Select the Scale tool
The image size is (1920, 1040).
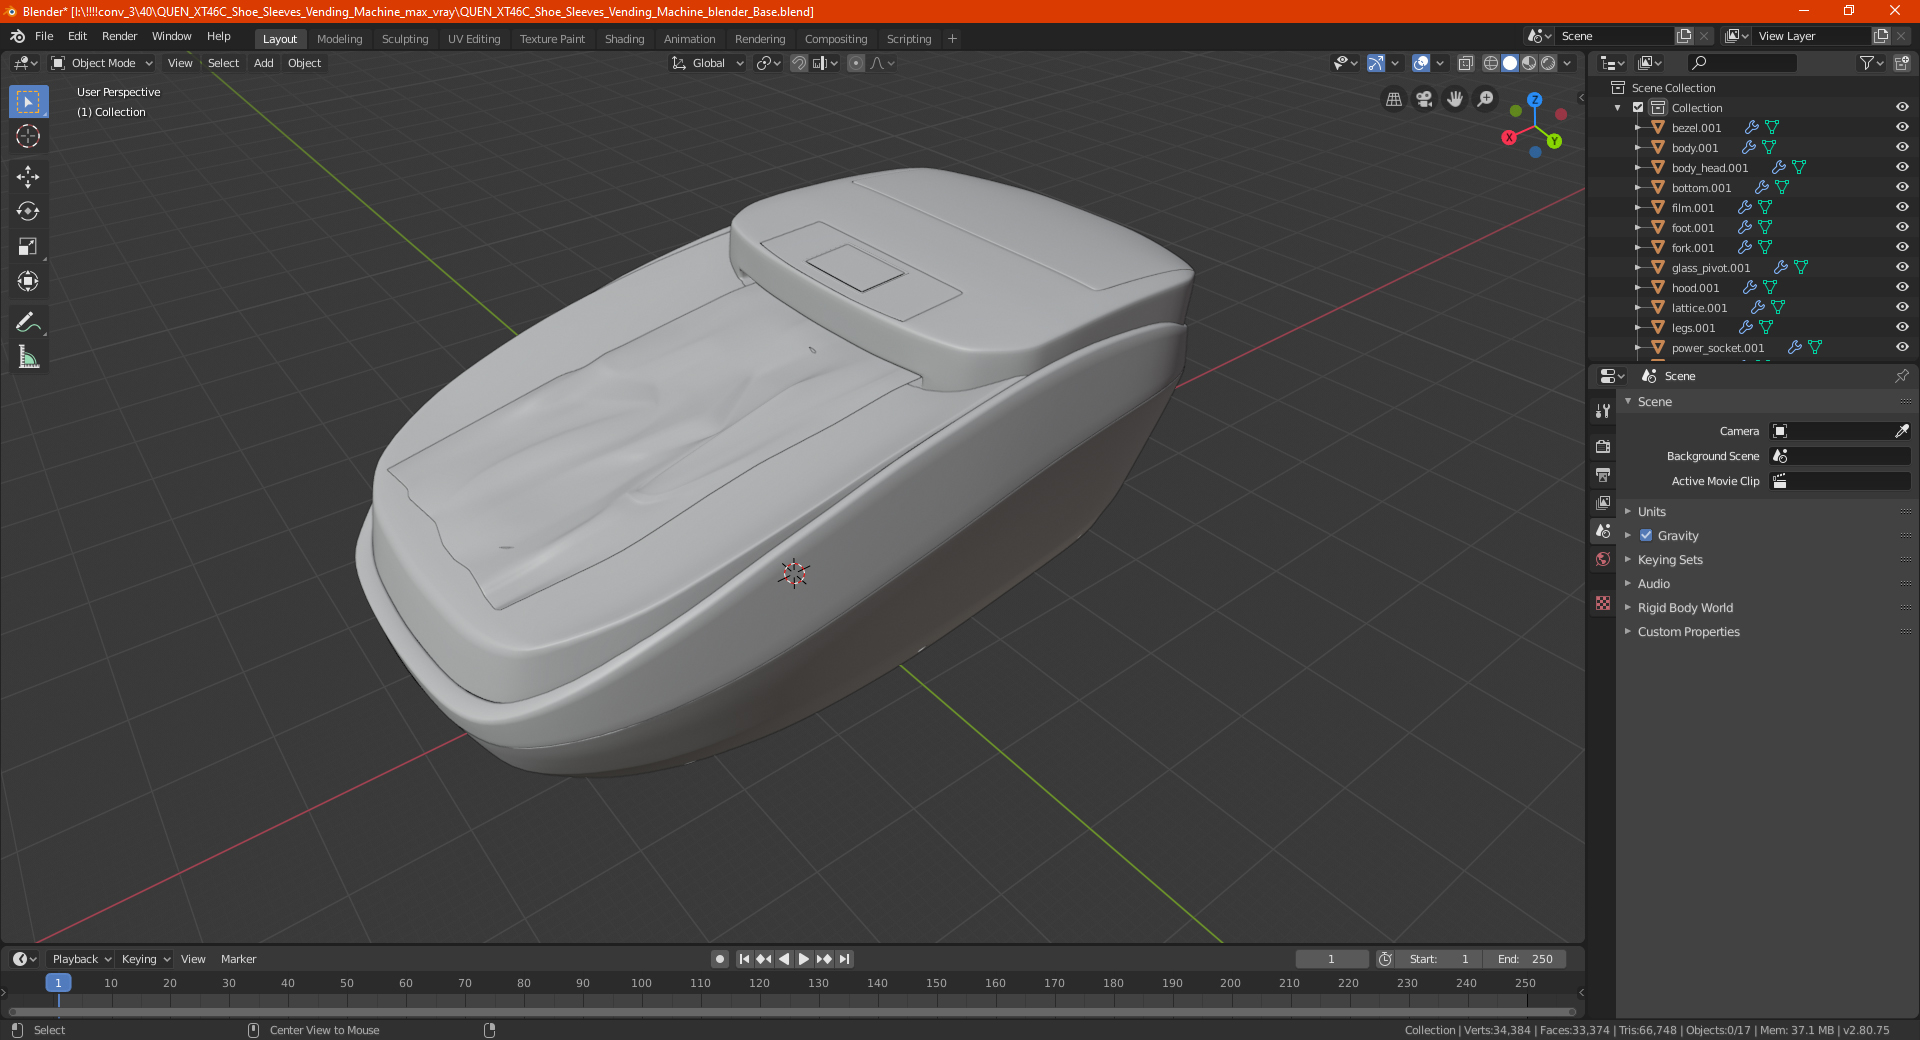[x=28, y=246]
